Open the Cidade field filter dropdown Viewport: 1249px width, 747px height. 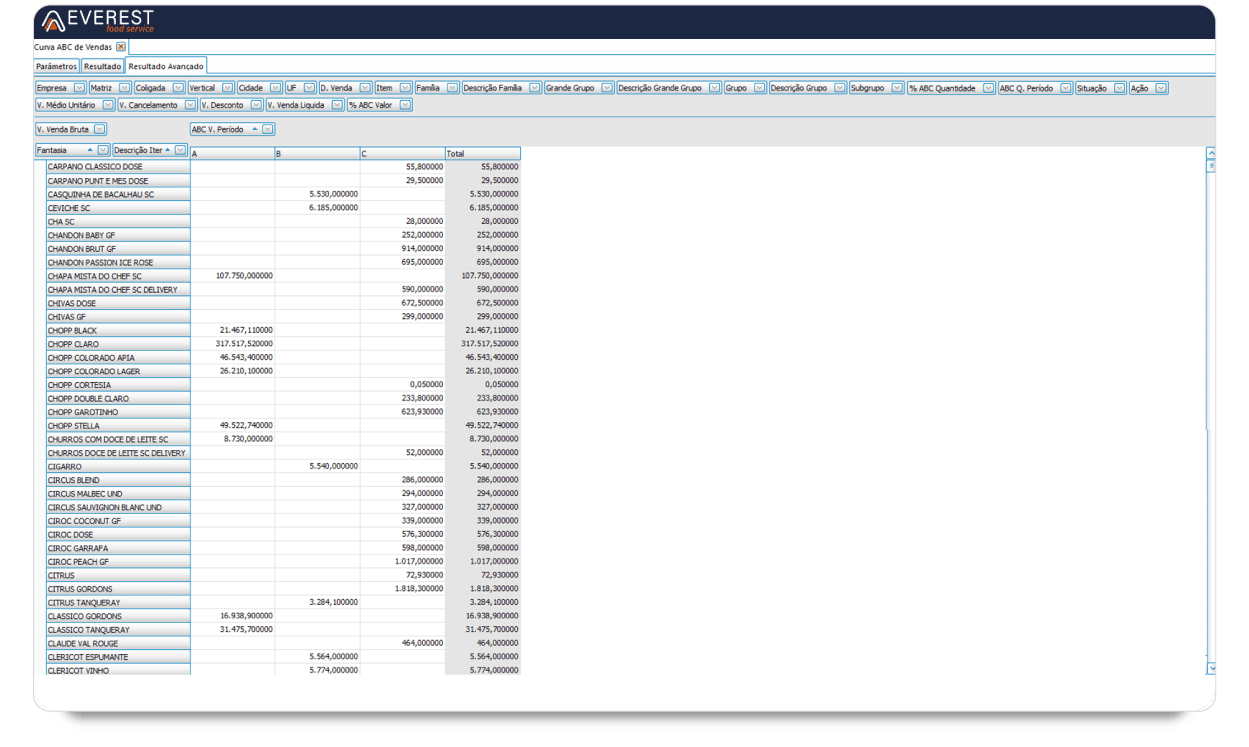click(x=276, y=88)
